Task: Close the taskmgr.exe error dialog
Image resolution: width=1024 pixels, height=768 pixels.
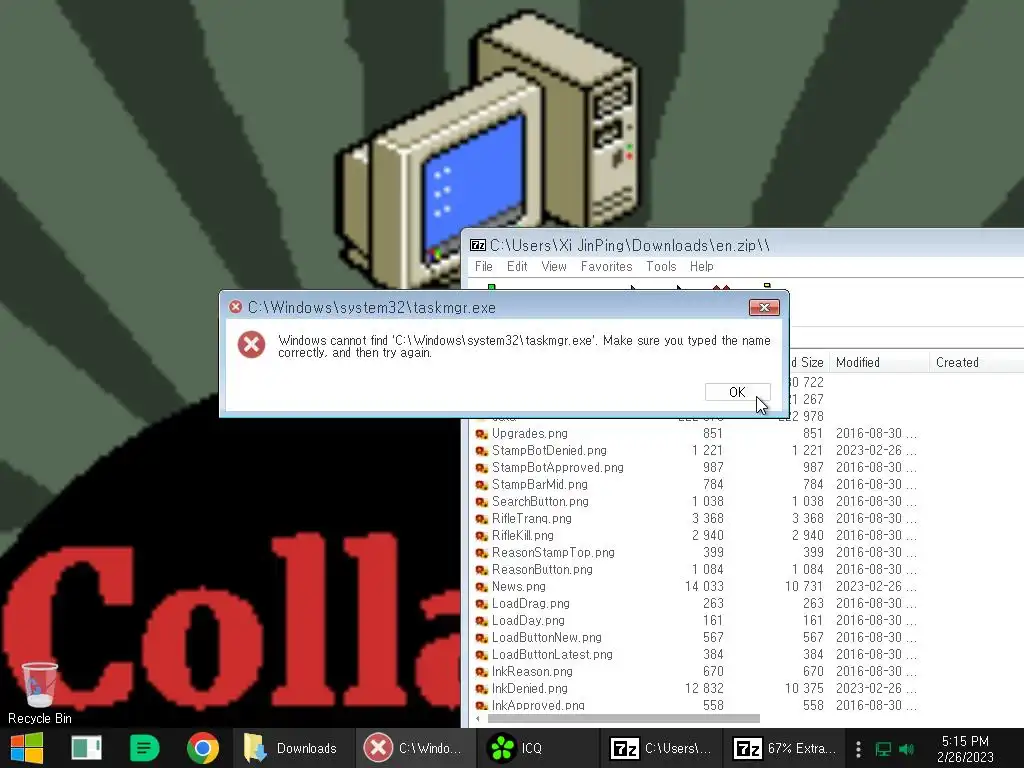Action: [x=764, y=308]
